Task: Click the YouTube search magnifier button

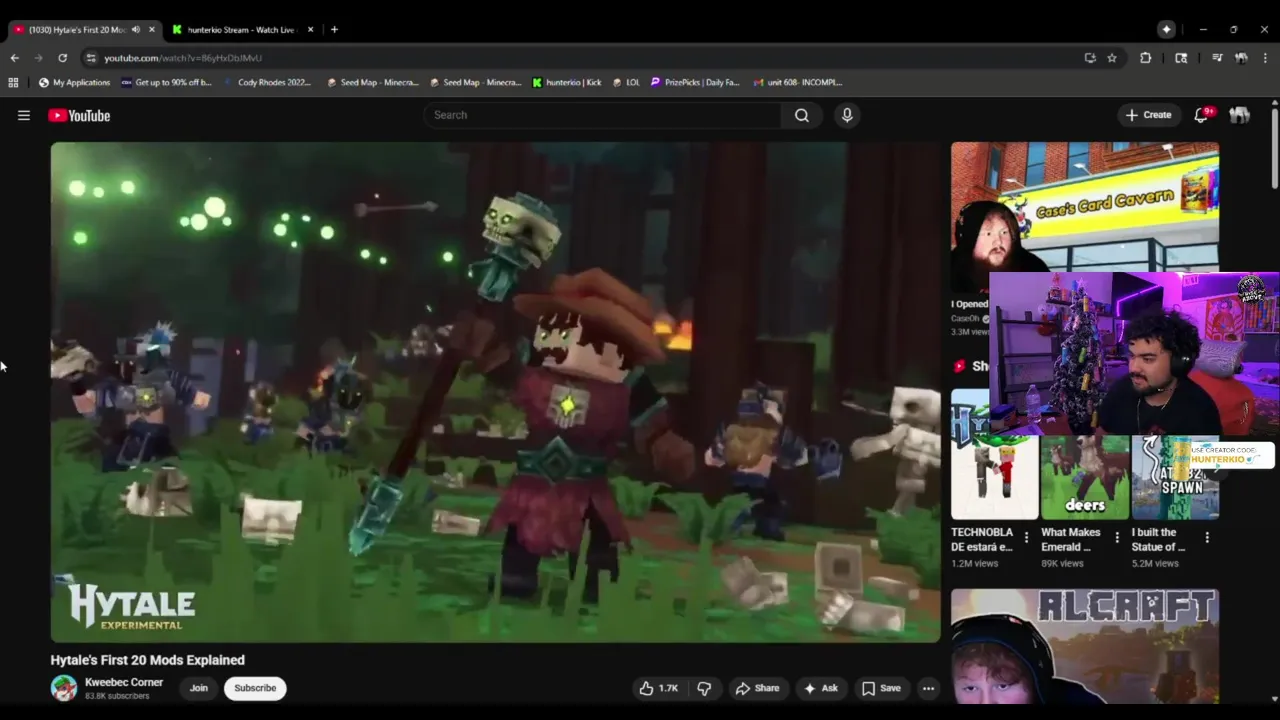Action: point(802,115)
